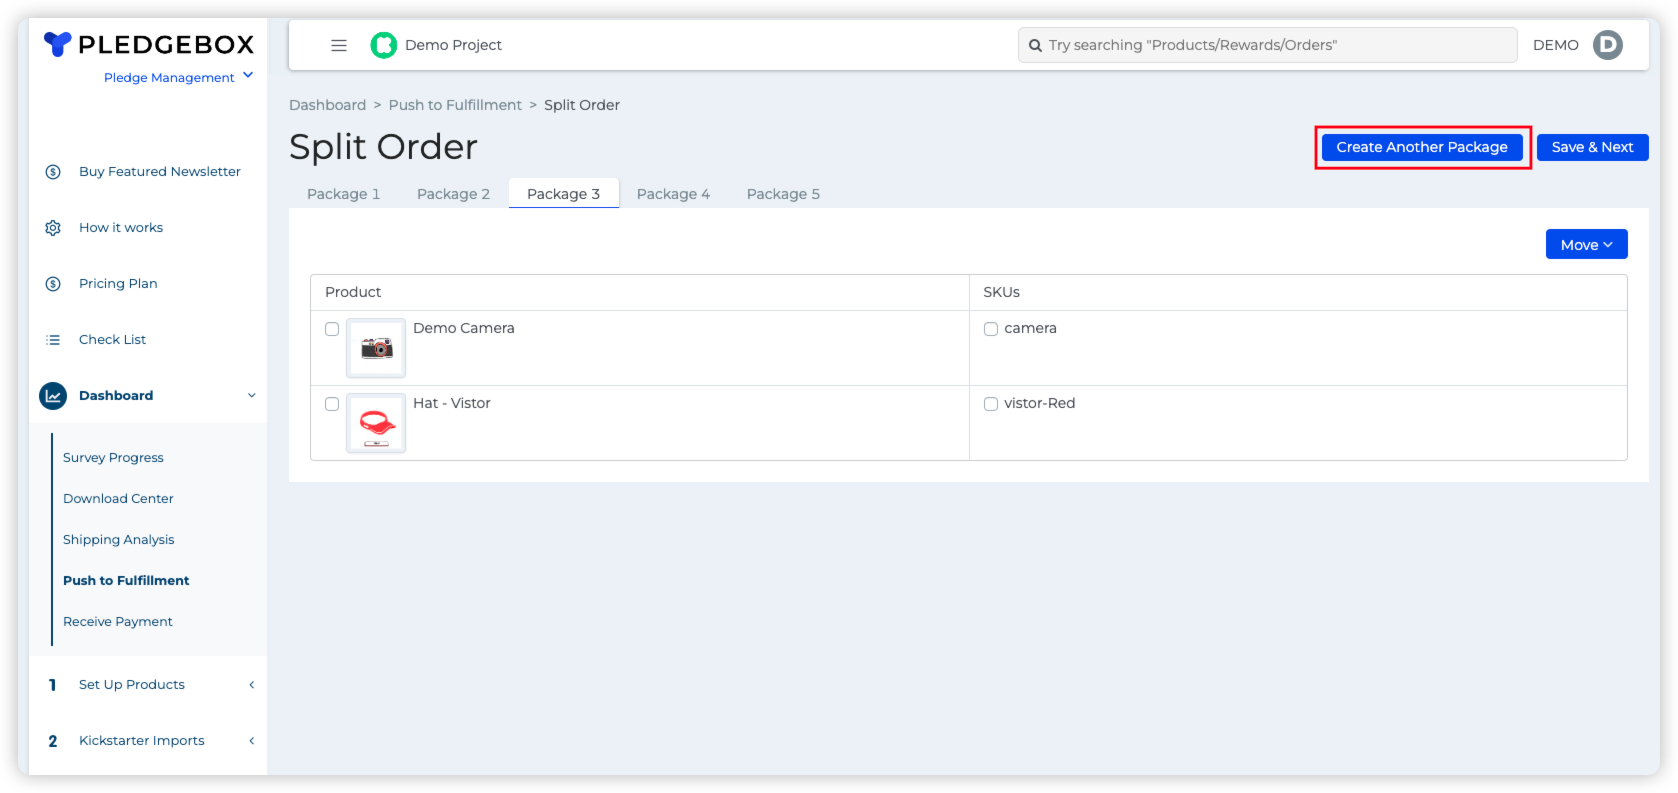Select the Package 3 tab
The width and height of the screenshot is (1678, 793).
click(x=564, y=194)
